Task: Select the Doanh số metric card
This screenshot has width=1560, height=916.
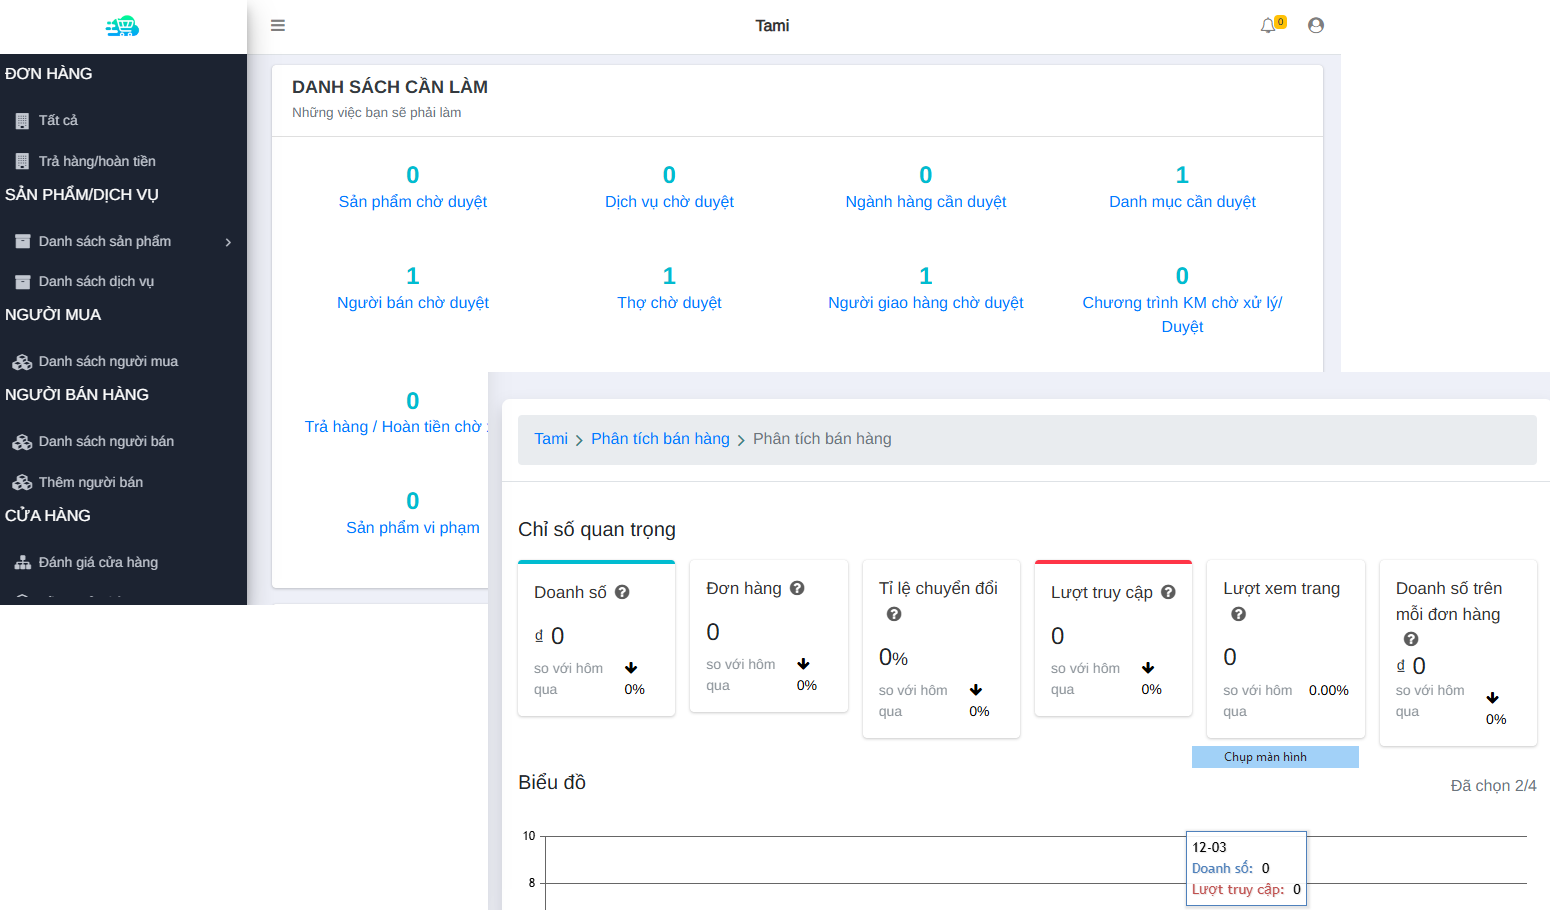Action: tap(596, 638)
